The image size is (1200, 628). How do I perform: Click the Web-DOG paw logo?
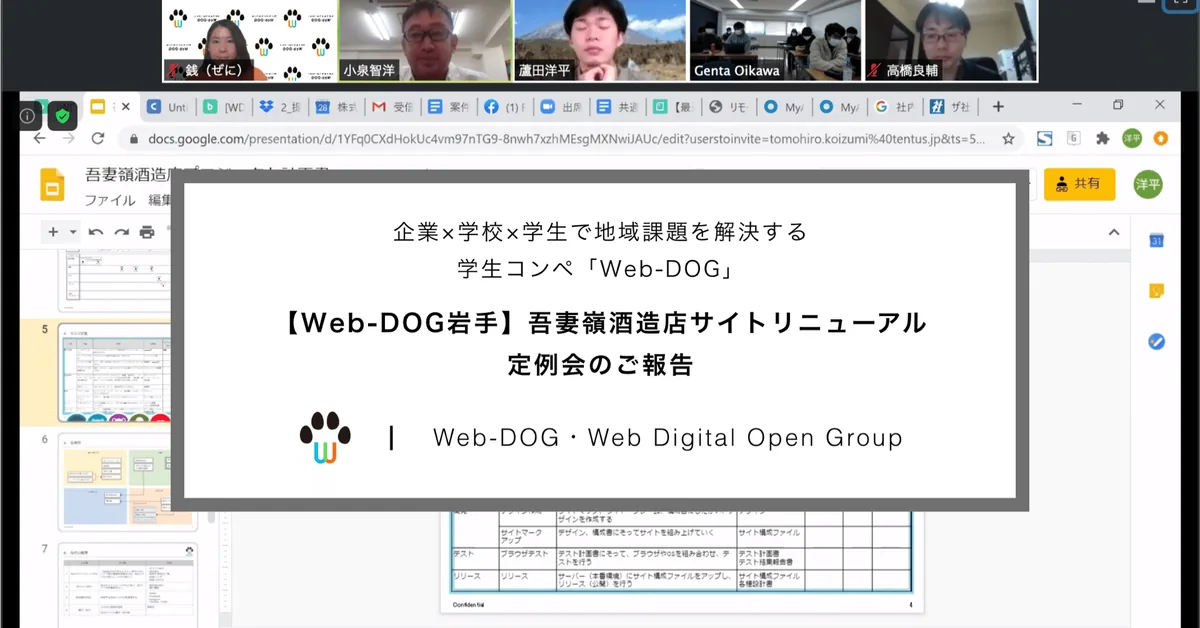[325, 437]
